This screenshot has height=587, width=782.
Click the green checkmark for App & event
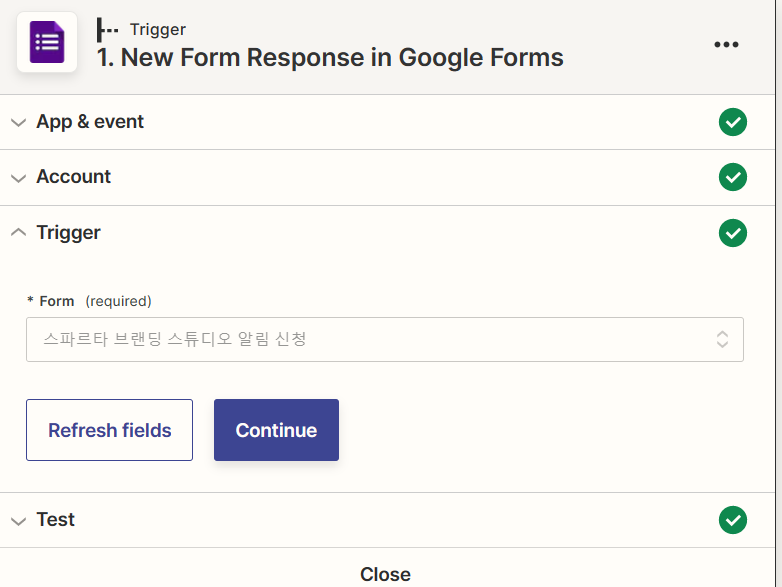click(x=733, y=122)
